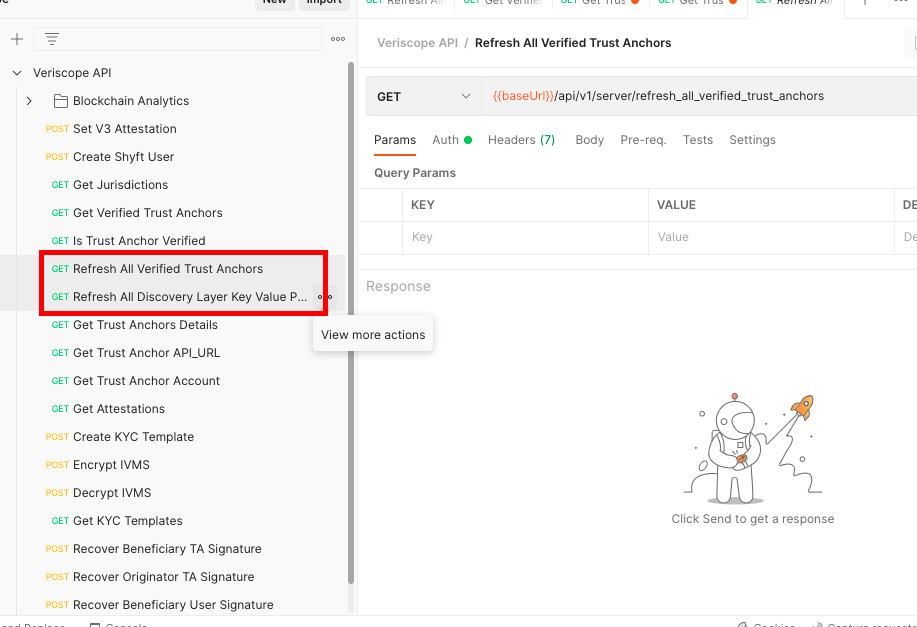Viewport: 917px width, 627px height.
Task: Click the Key field in Query Params
Action: click(x=525, y=237)
